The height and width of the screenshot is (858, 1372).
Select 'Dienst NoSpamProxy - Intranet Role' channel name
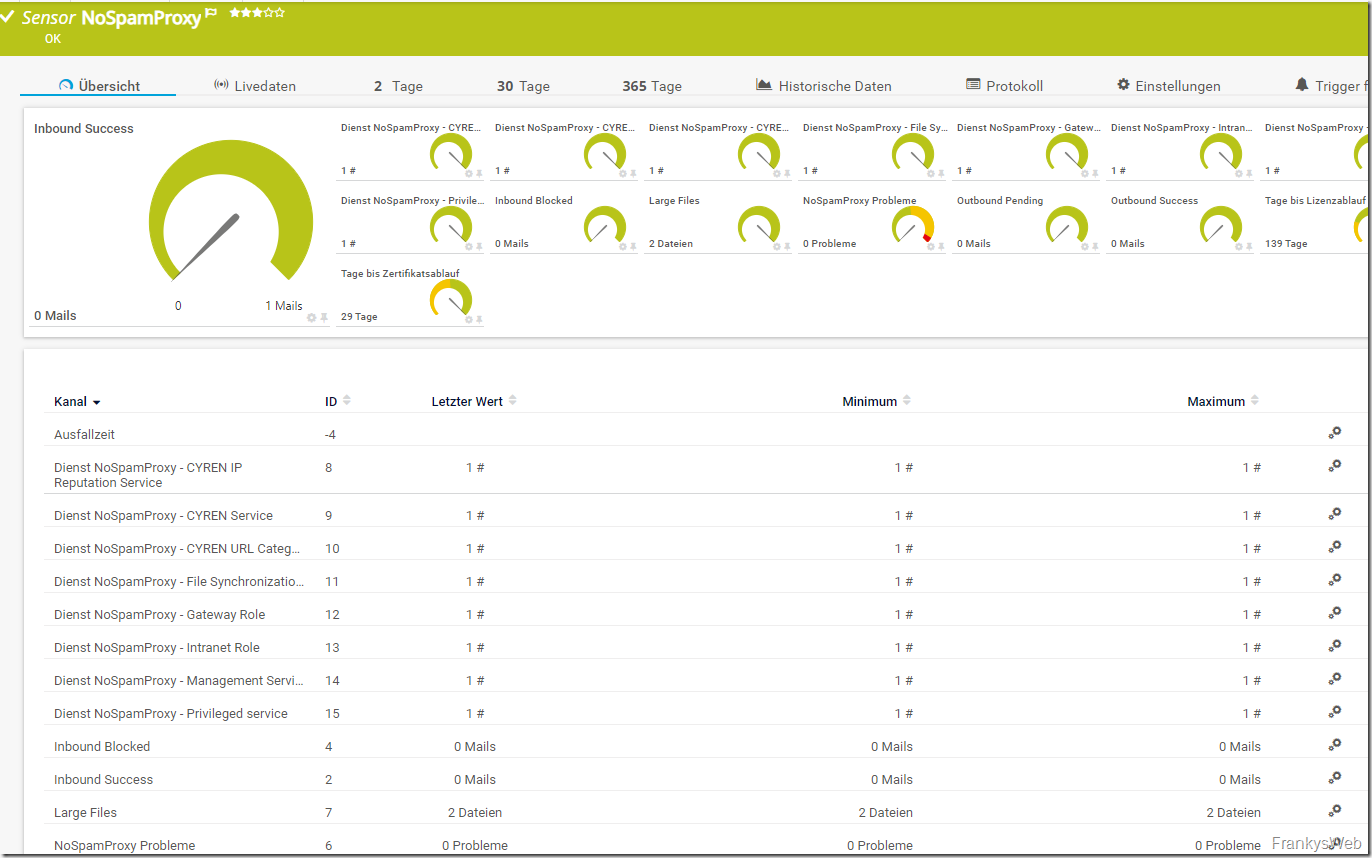point(157,647)
